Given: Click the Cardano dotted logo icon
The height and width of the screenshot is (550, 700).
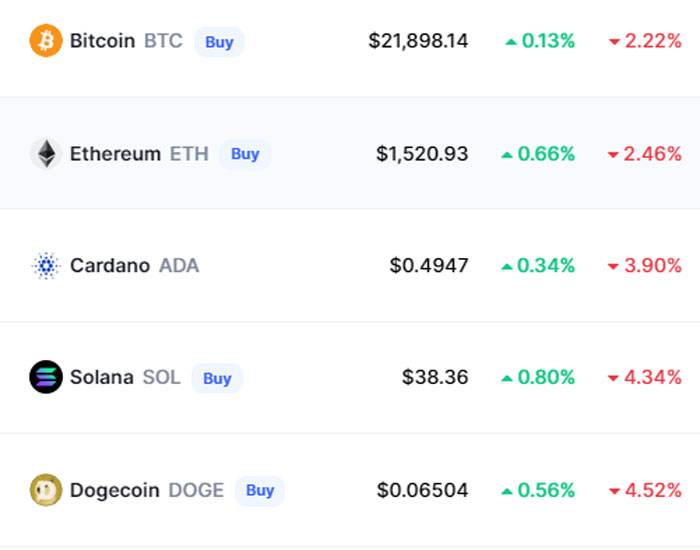Looking at the screenshot, I should tap(46, 266).
